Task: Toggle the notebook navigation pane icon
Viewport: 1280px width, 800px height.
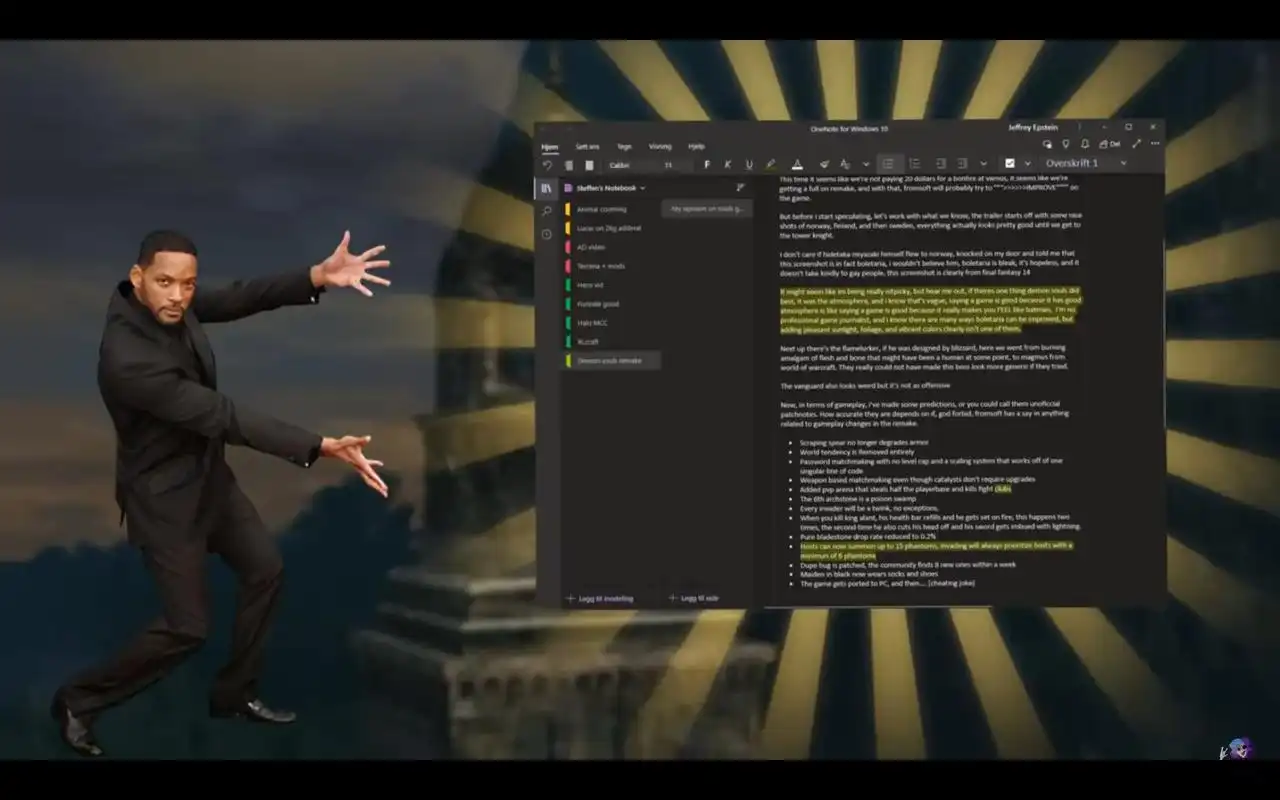Action: point(546,188)
